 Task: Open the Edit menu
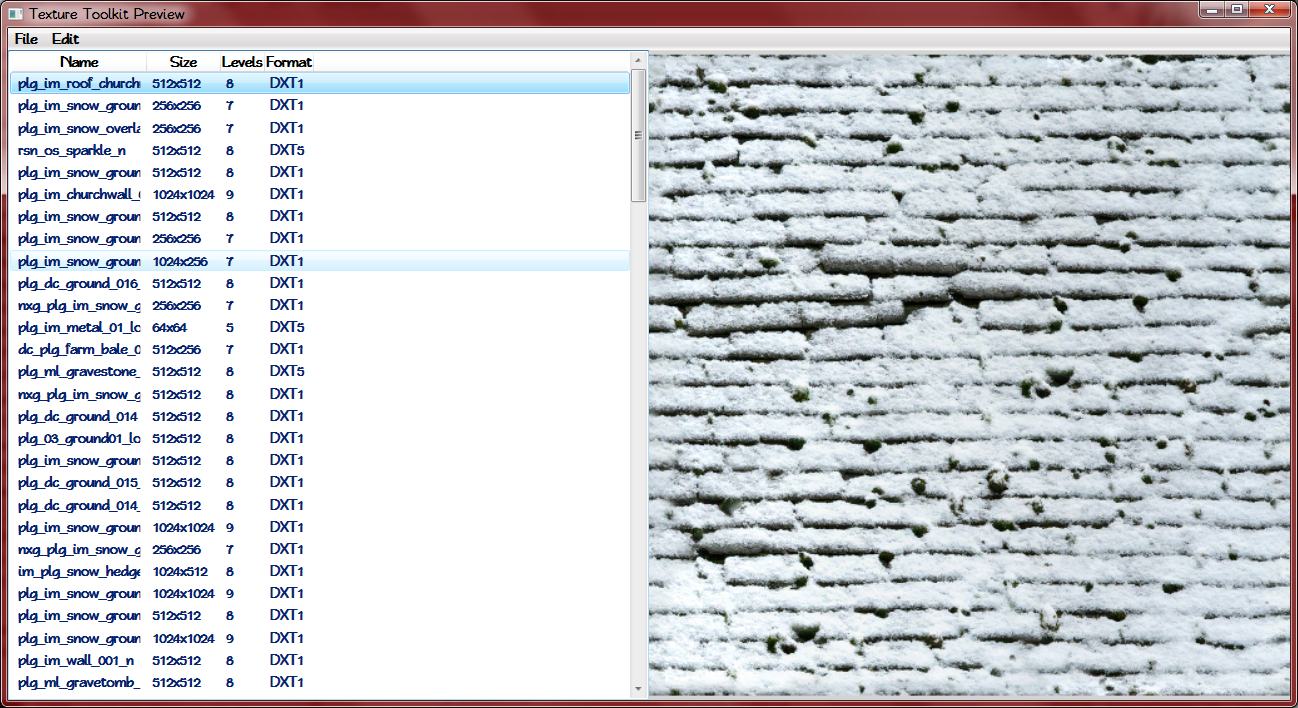point(65,39)
